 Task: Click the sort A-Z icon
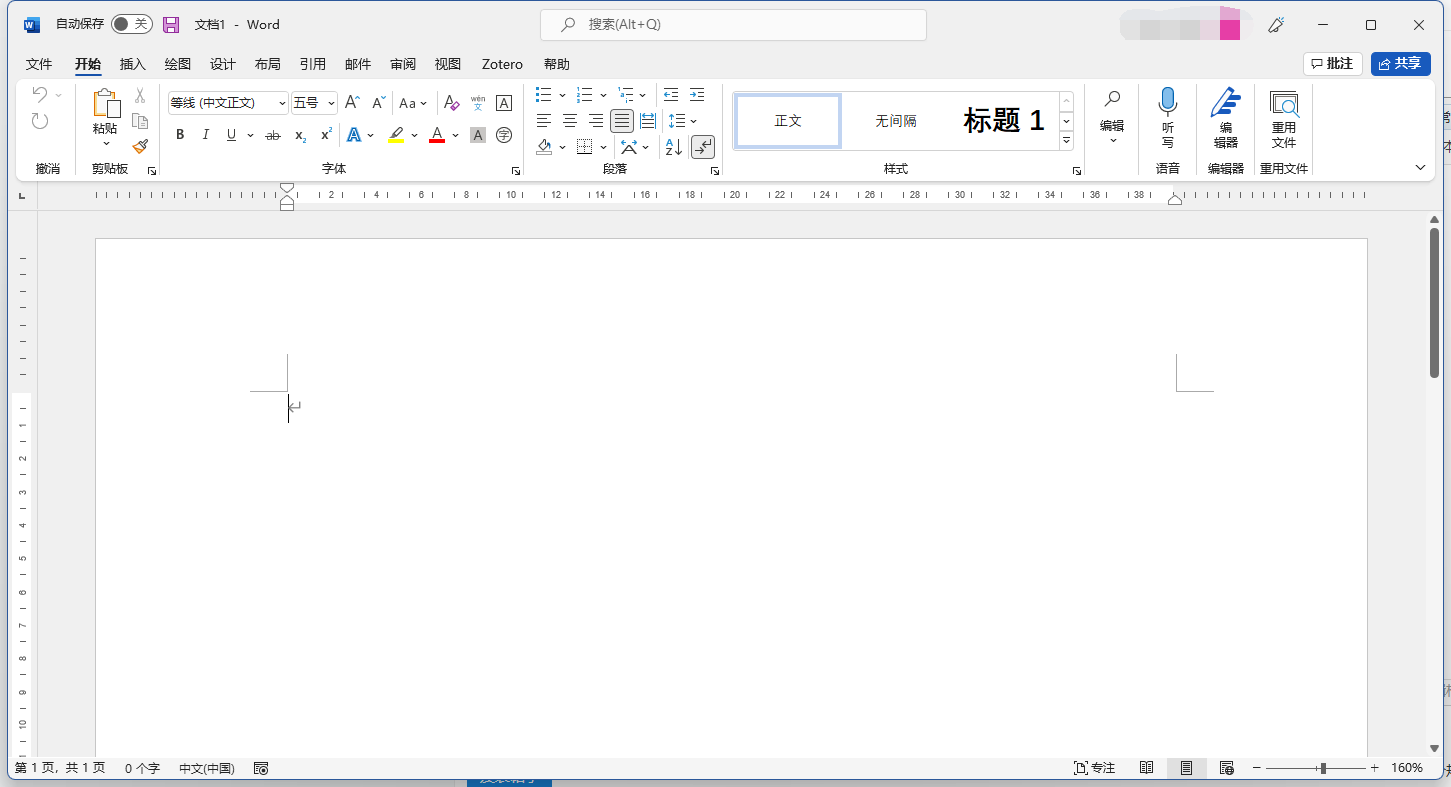pos(673,147)
